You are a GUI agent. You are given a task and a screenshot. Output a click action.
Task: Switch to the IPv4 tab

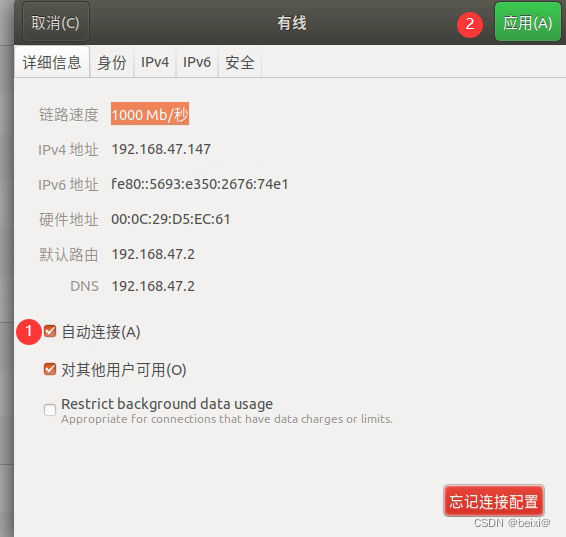coord(155,62)
